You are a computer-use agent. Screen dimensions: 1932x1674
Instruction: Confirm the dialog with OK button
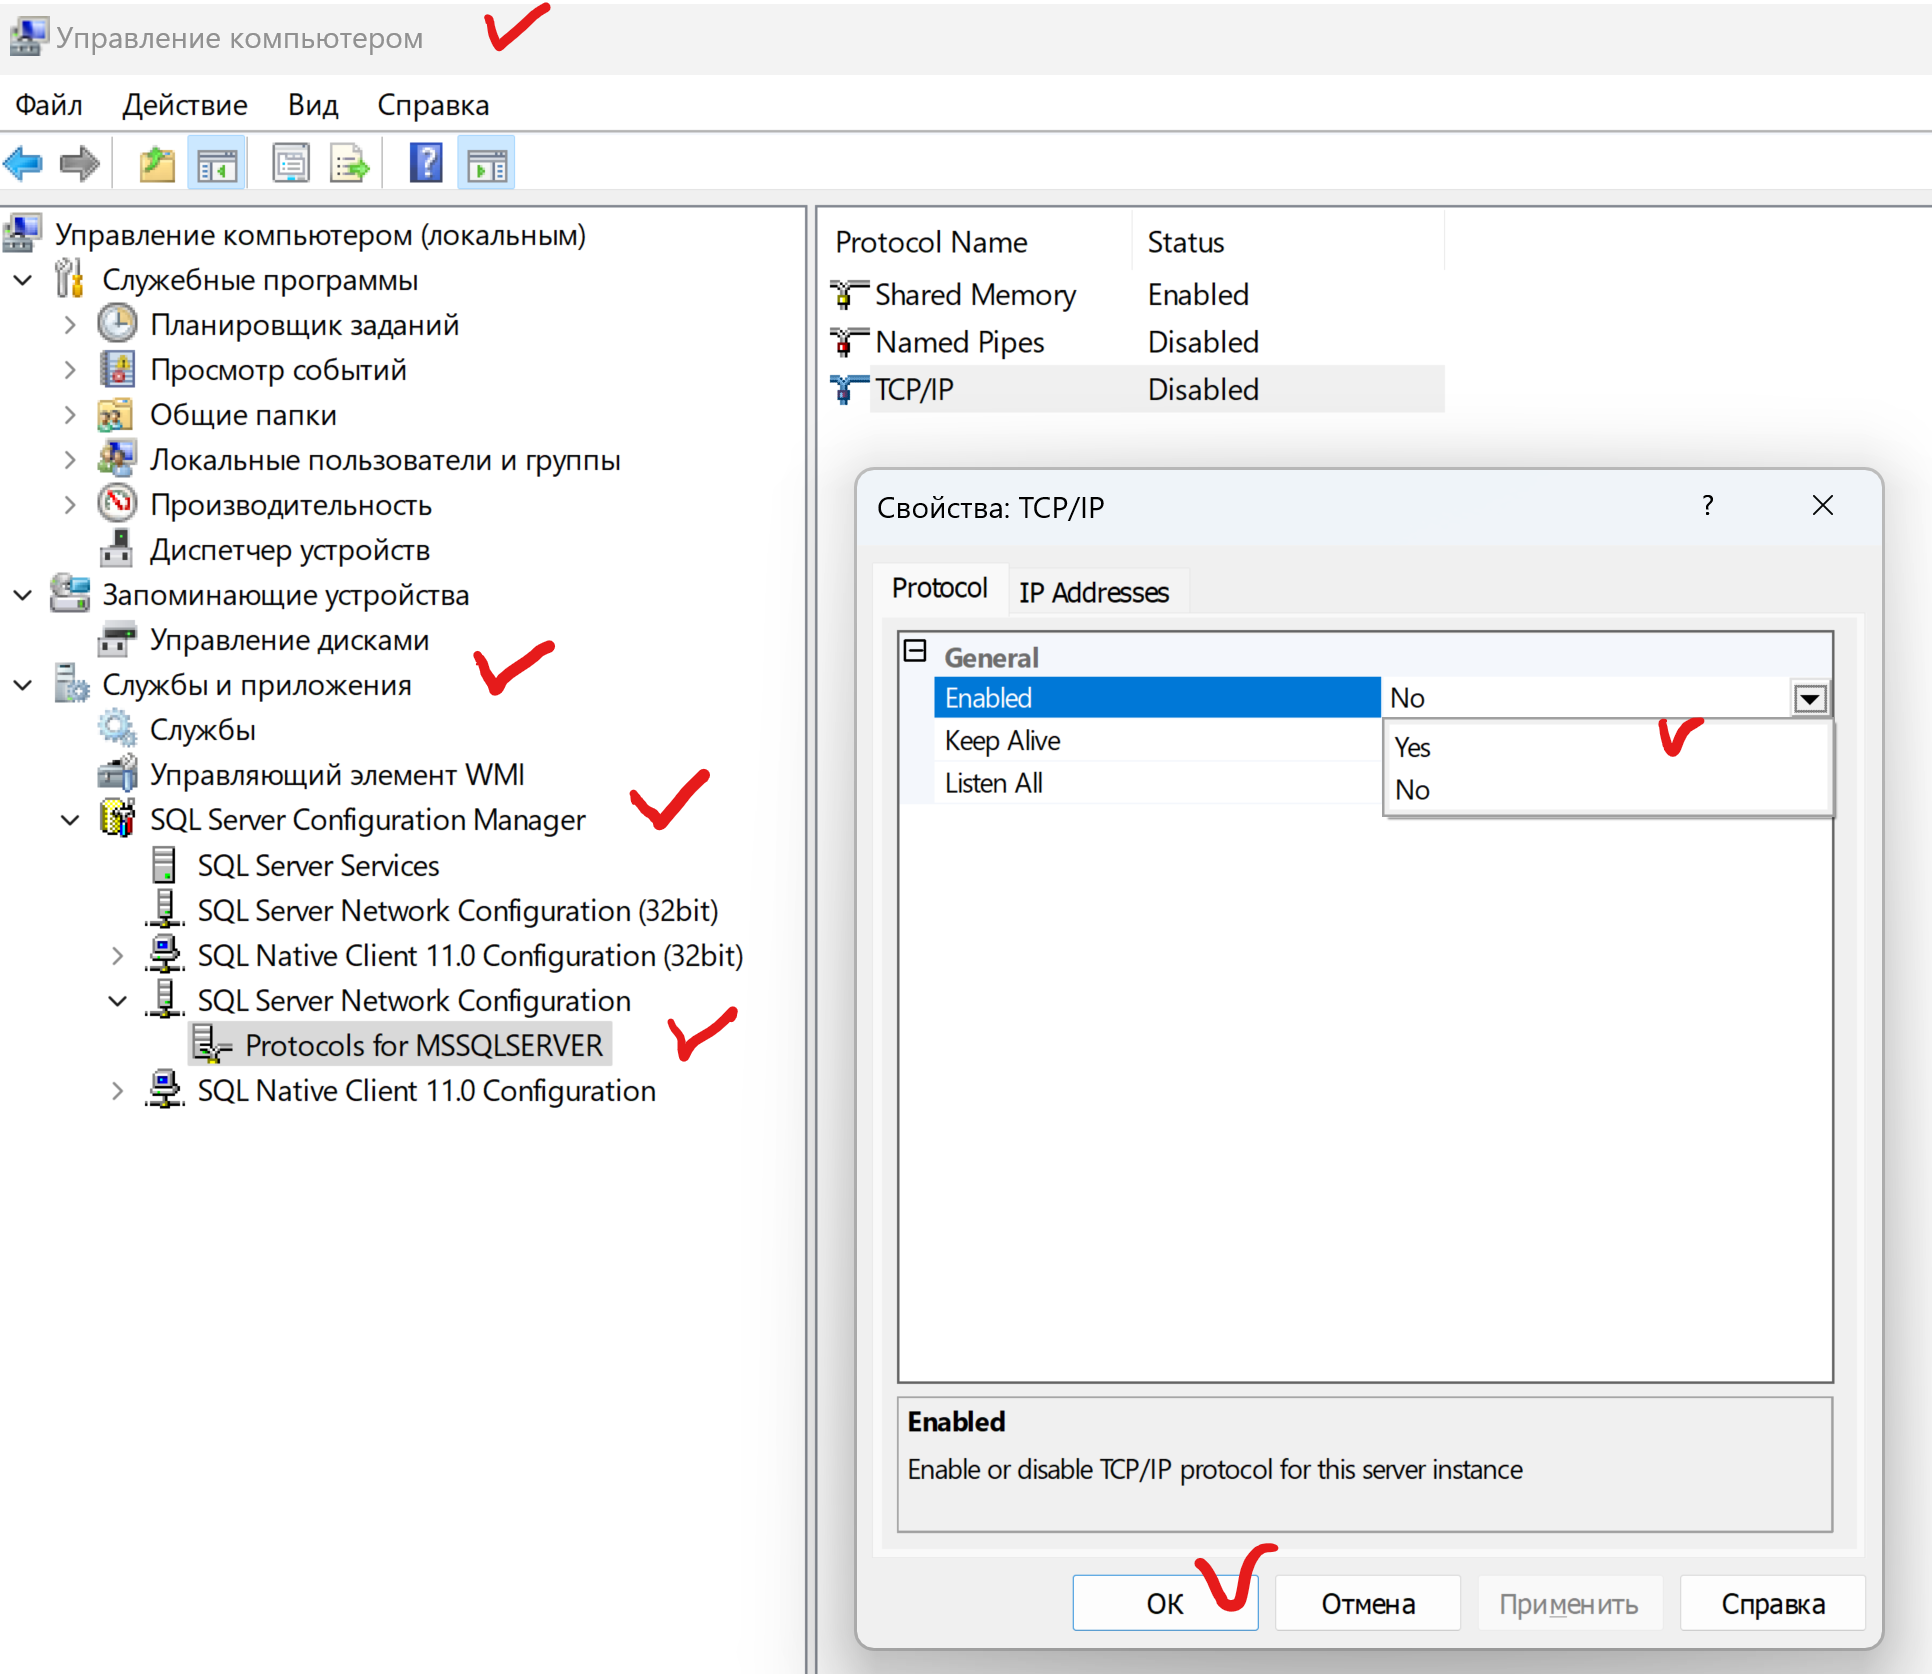1165,1603
